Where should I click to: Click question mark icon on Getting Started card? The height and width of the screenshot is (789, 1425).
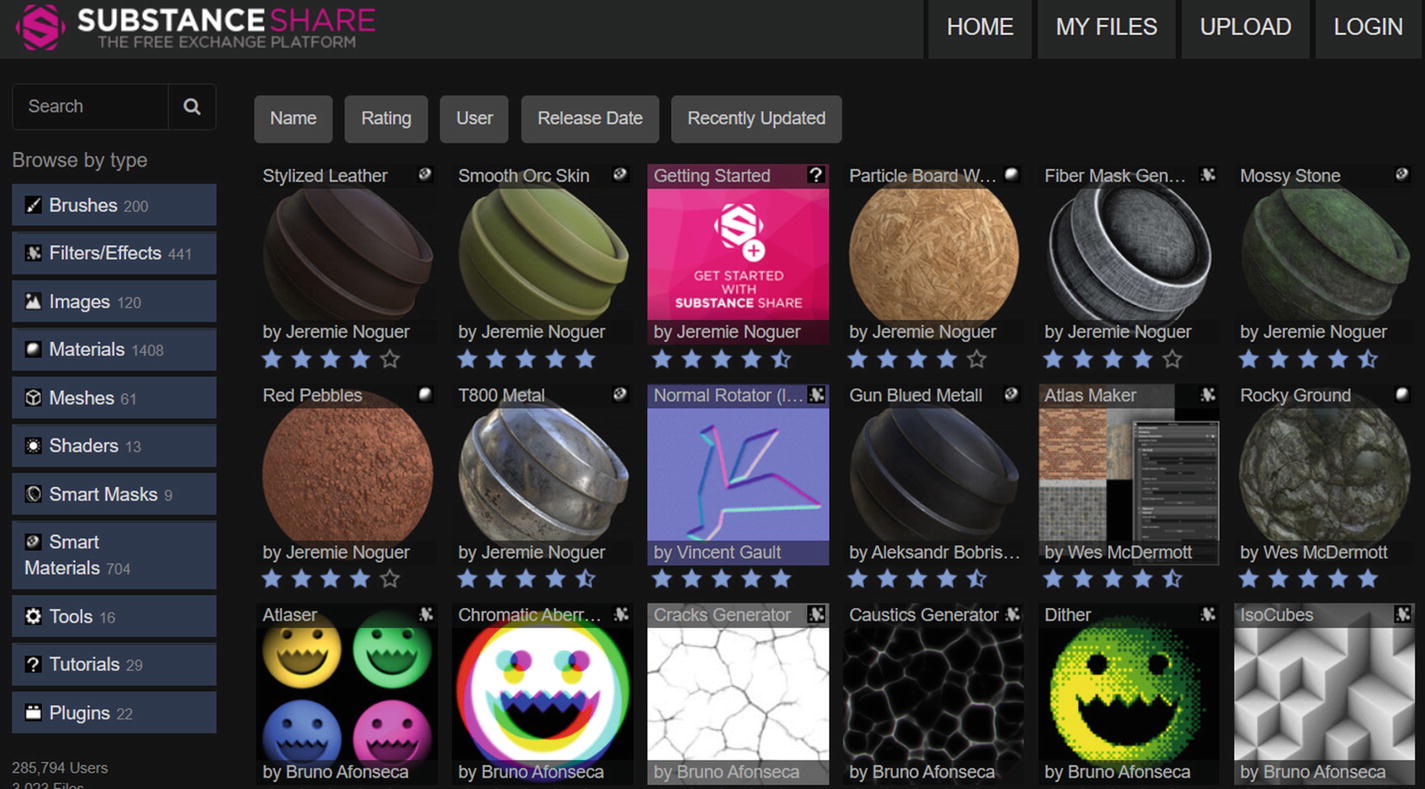pos(816,175)
